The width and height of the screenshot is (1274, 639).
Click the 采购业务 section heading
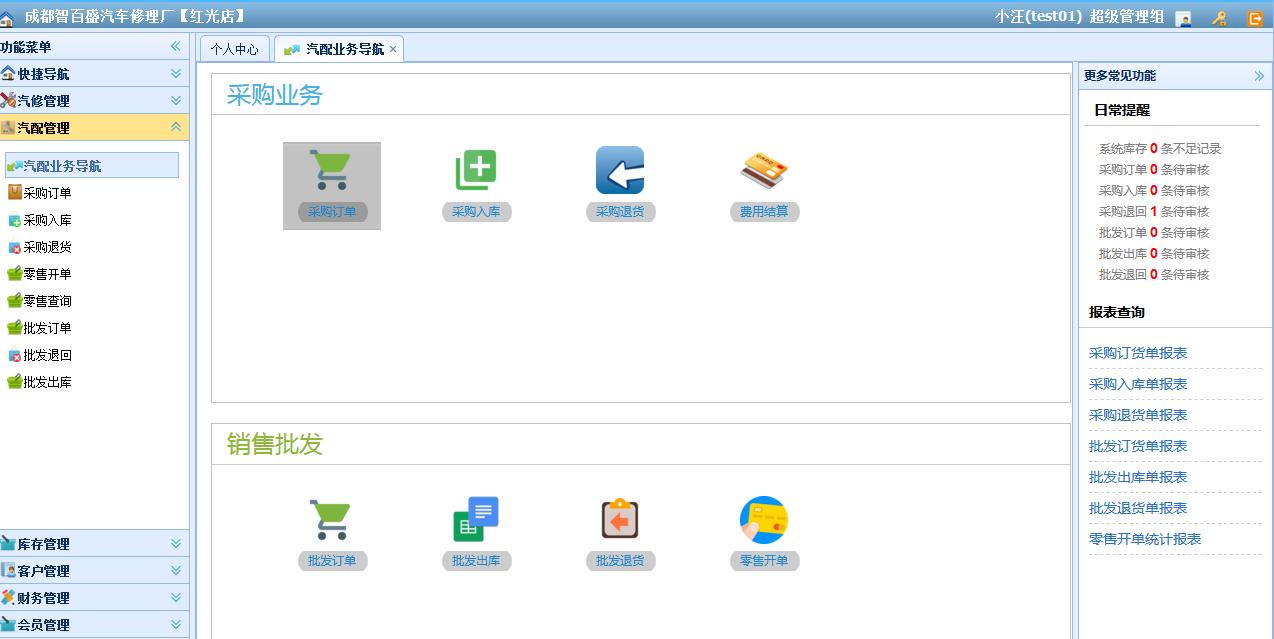tap(275, 95)
